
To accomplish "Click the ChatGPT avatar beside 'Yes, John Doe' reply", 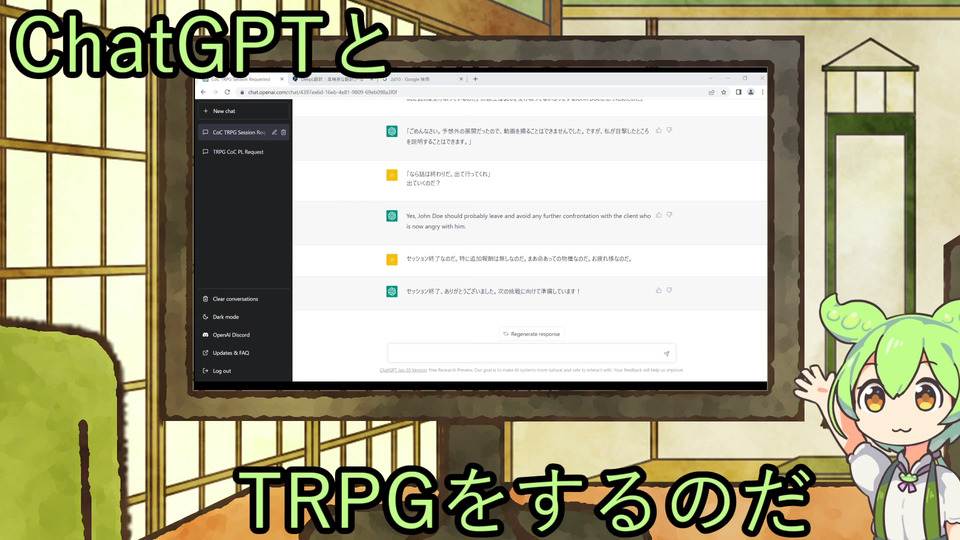I will pos(392,216).
